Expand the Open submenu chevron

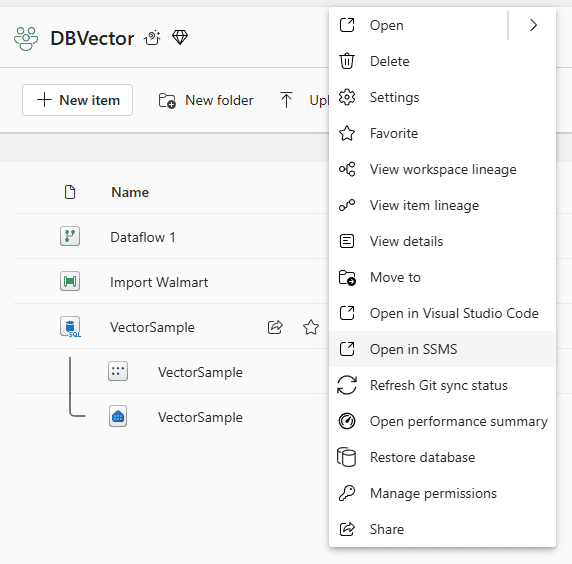tap(533, 25)
